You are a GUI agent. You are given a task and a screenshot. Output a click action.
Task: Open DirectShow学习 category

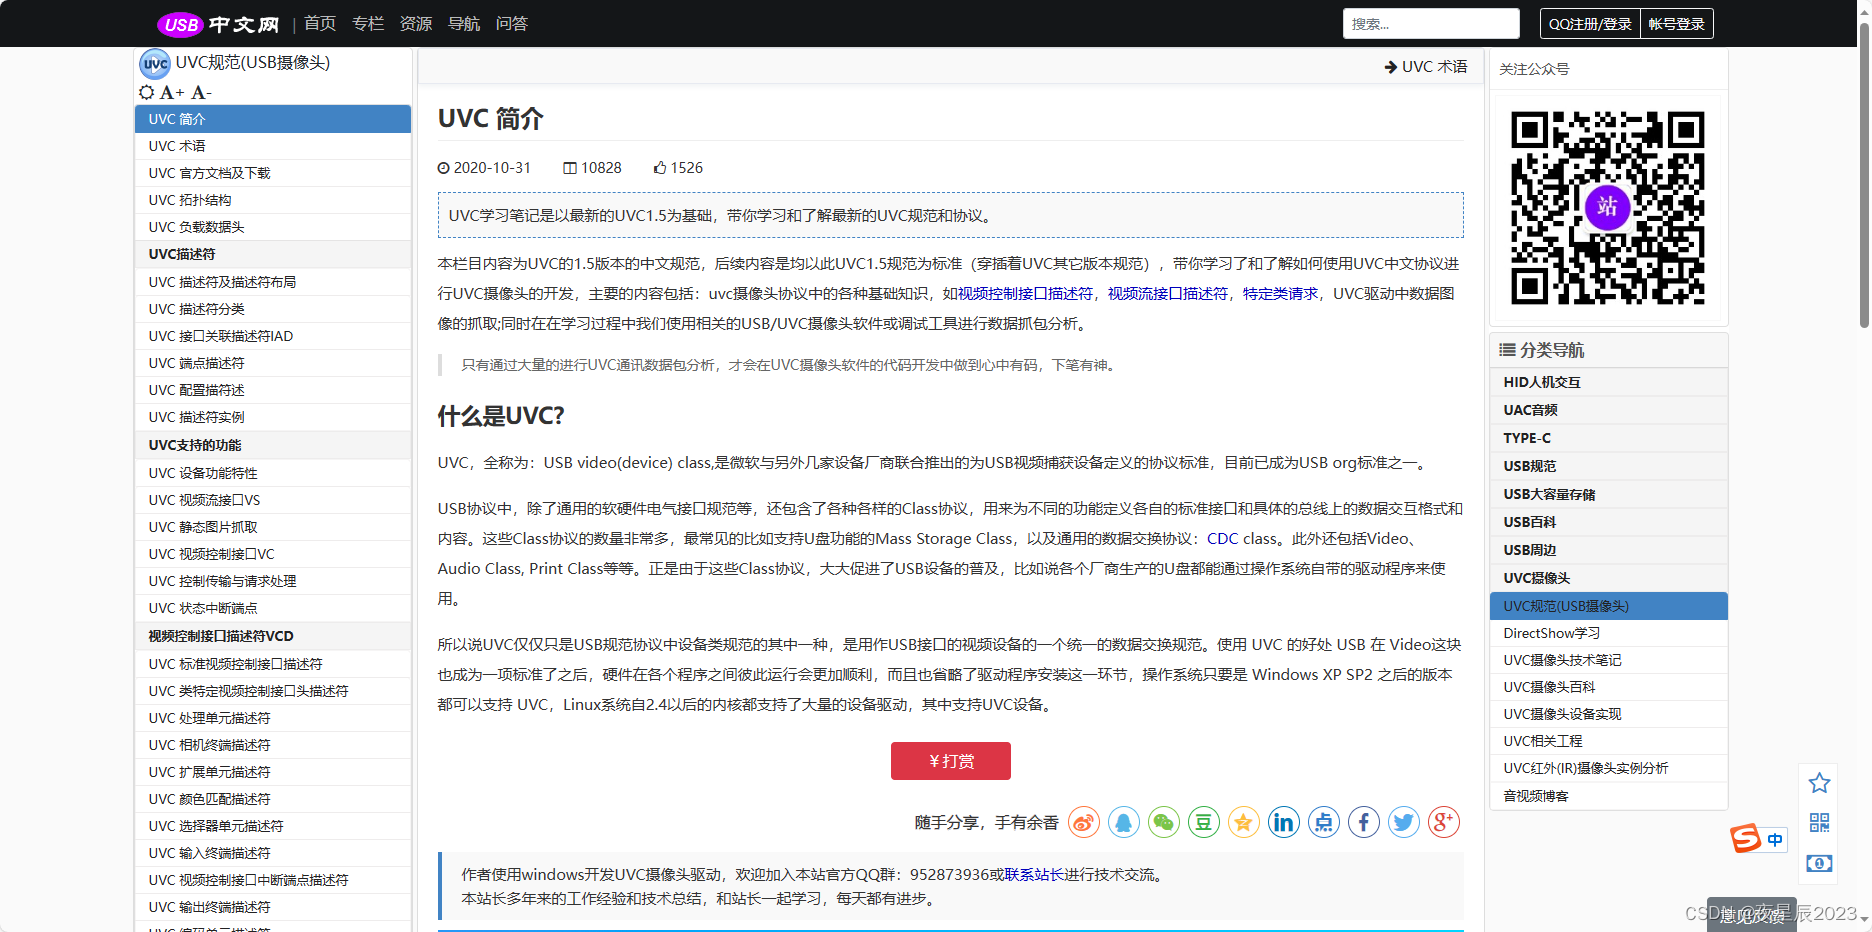(1609, 633)
